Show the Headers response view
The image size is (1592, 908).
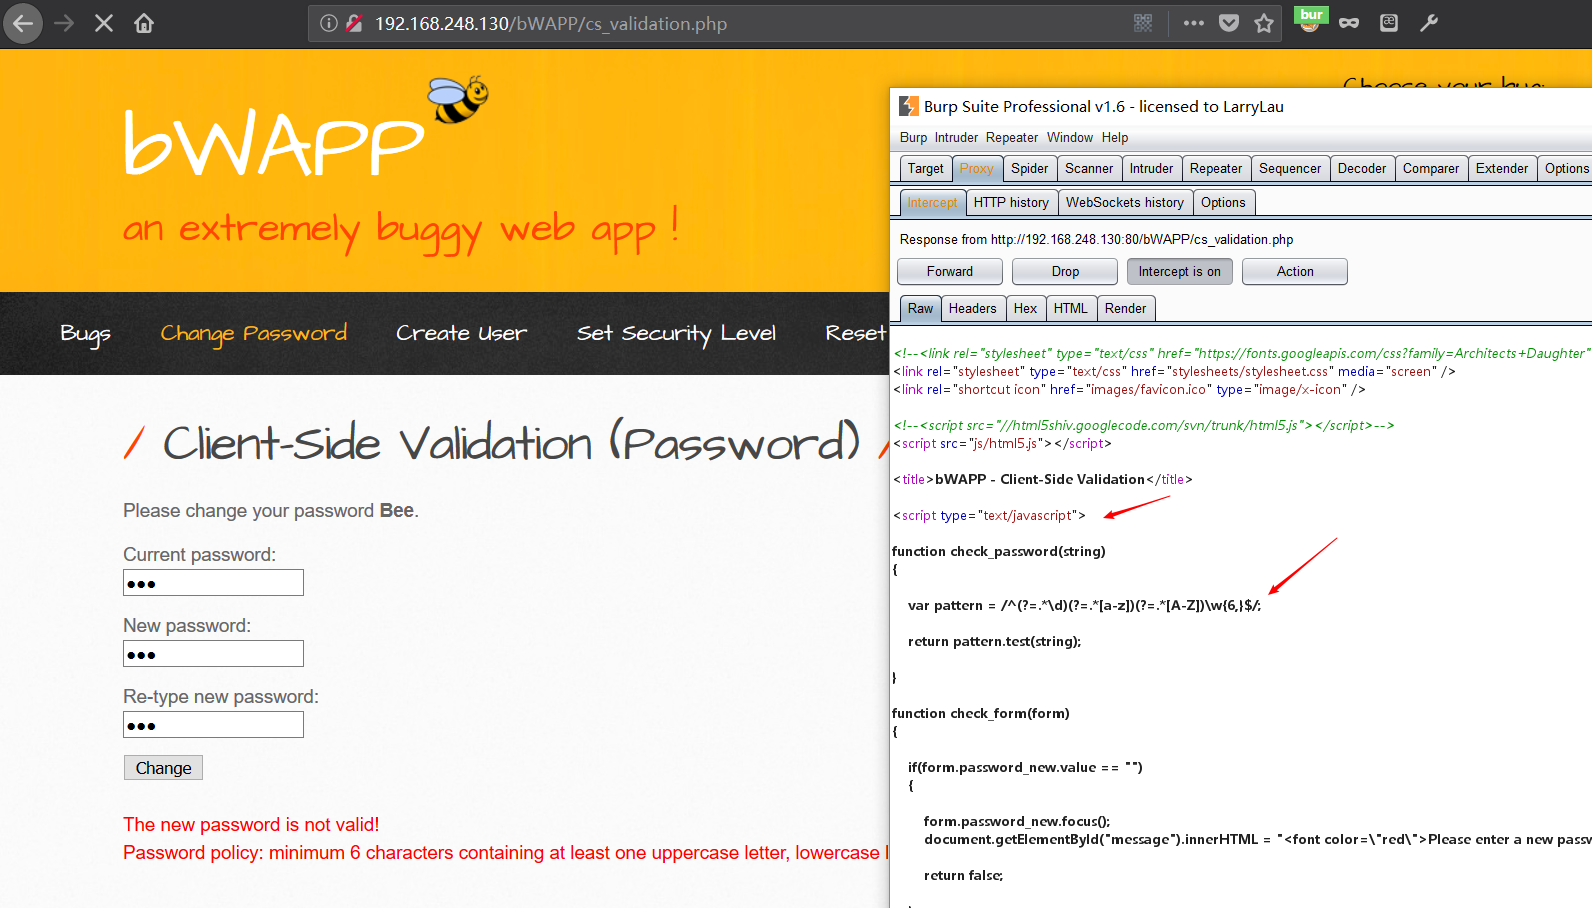972,309
